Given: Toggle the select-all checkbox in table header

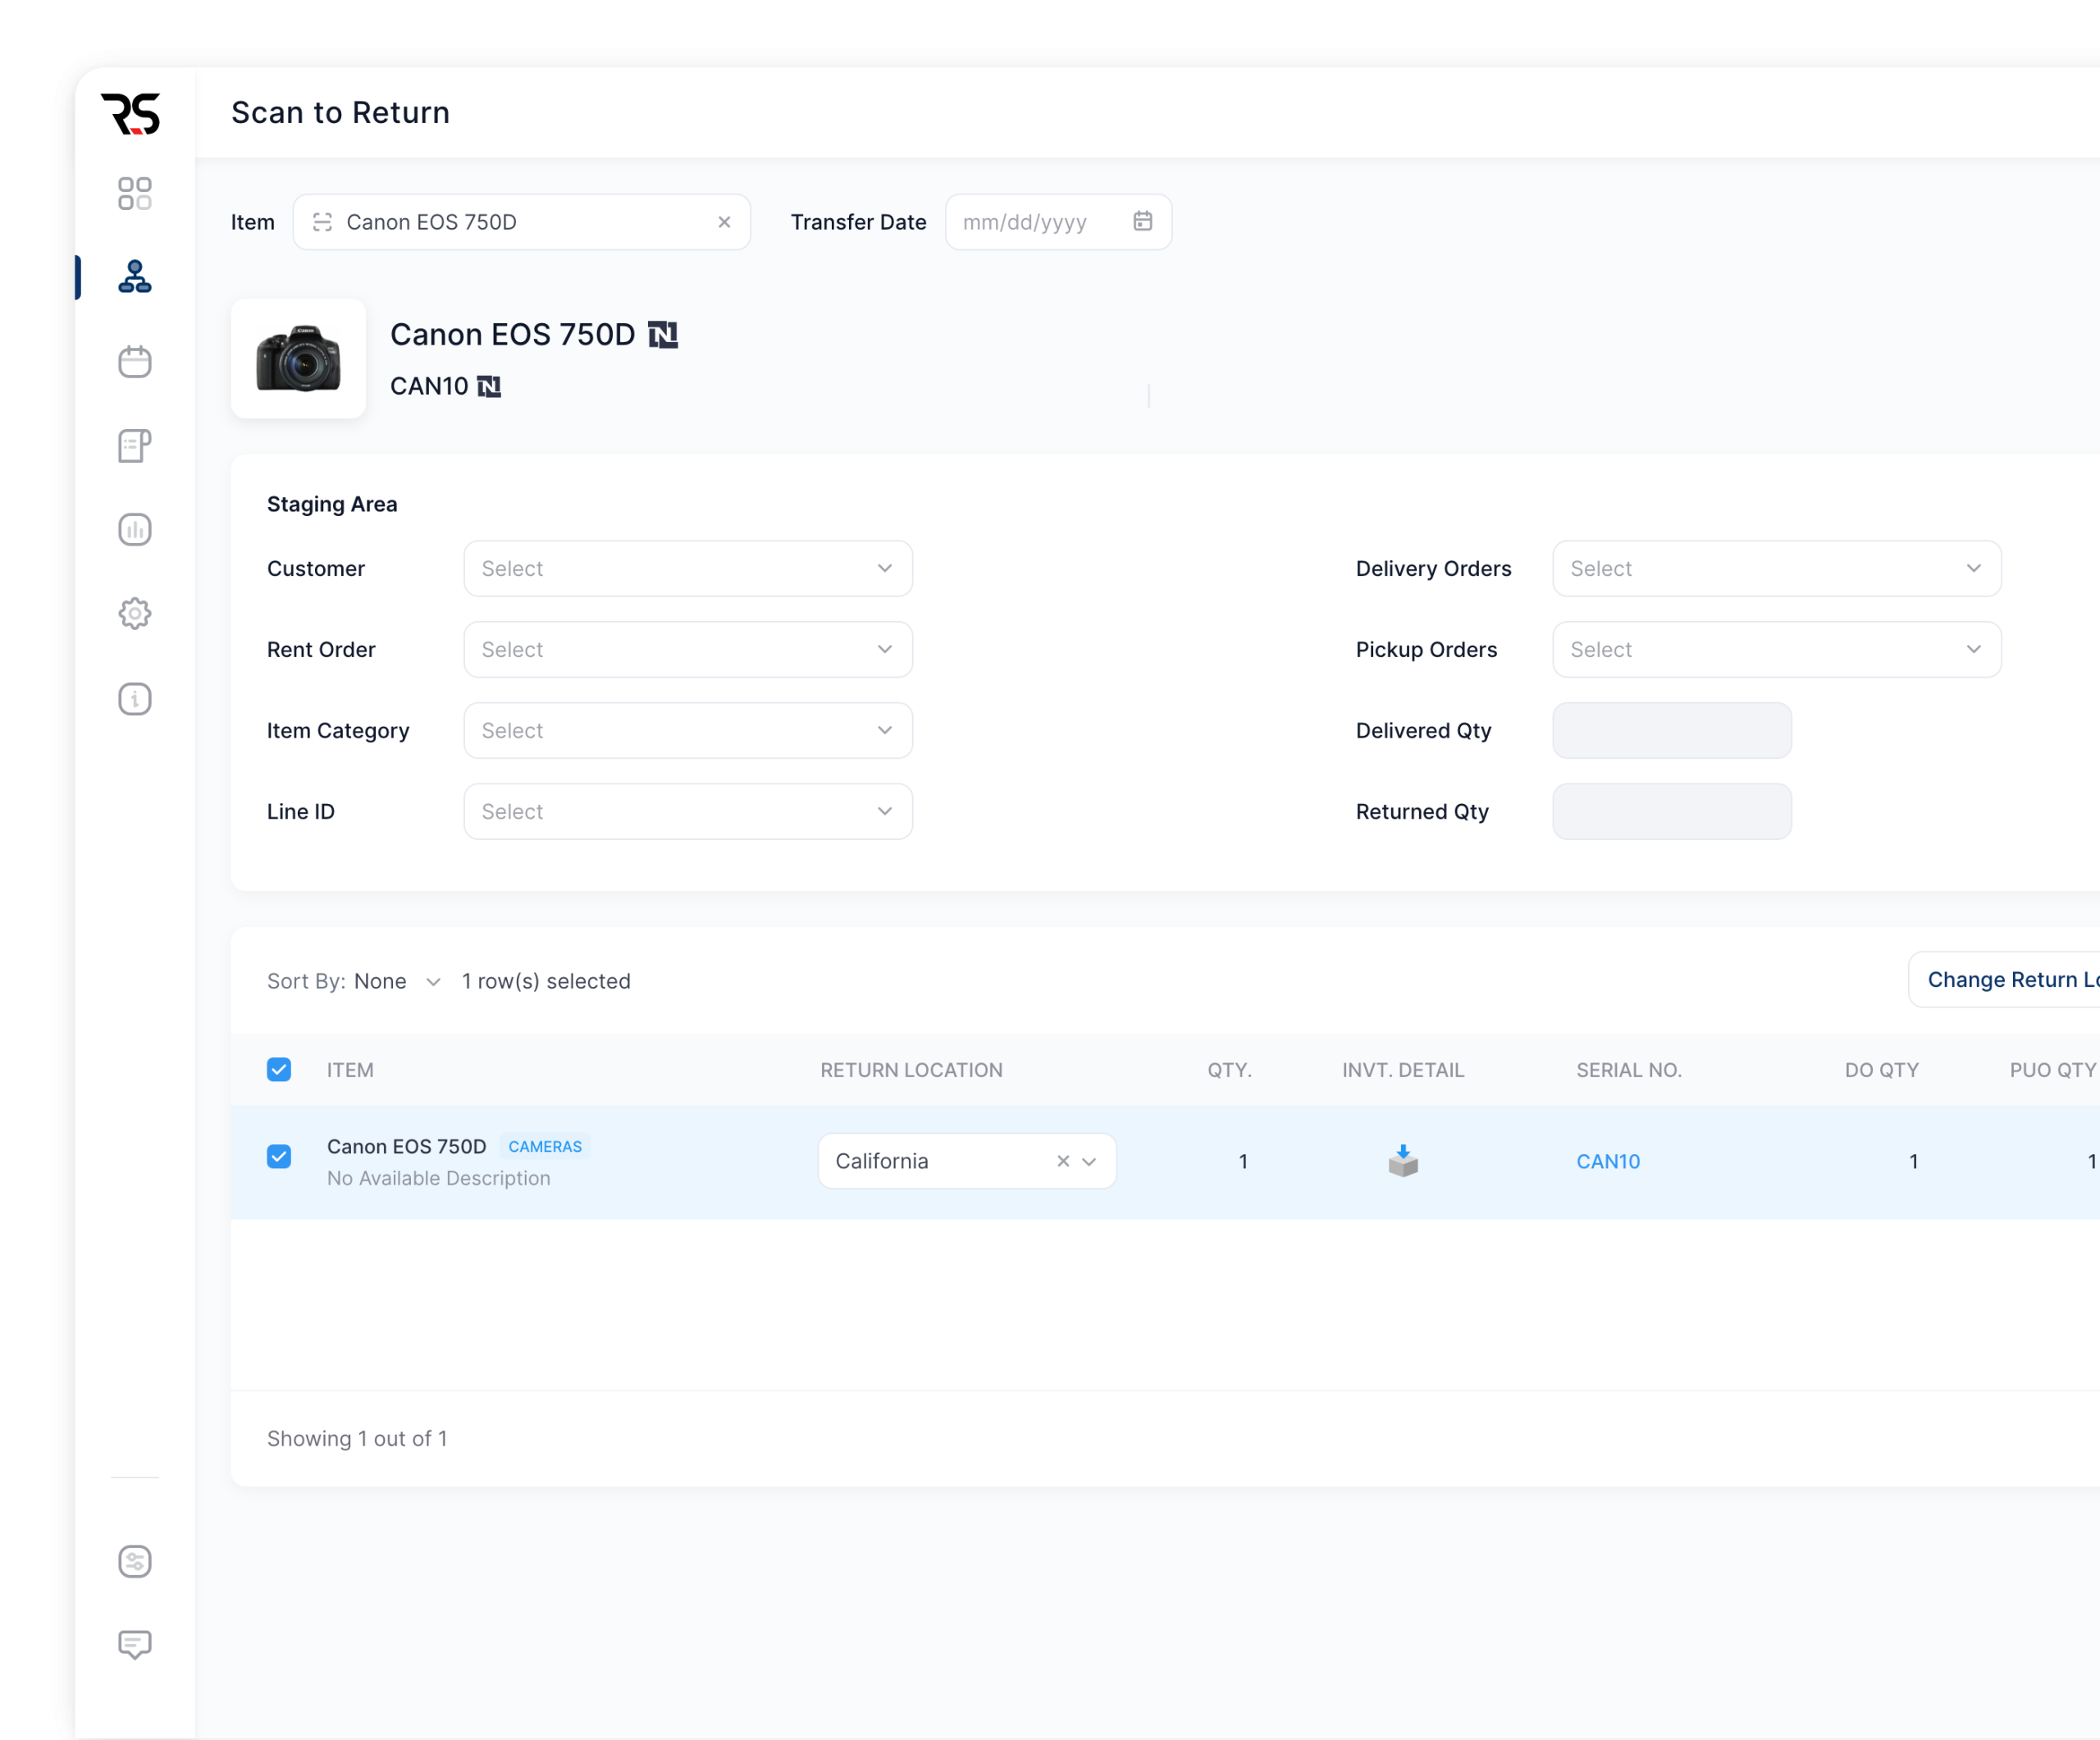Looking at the screenshot, I should [279, 1069].
